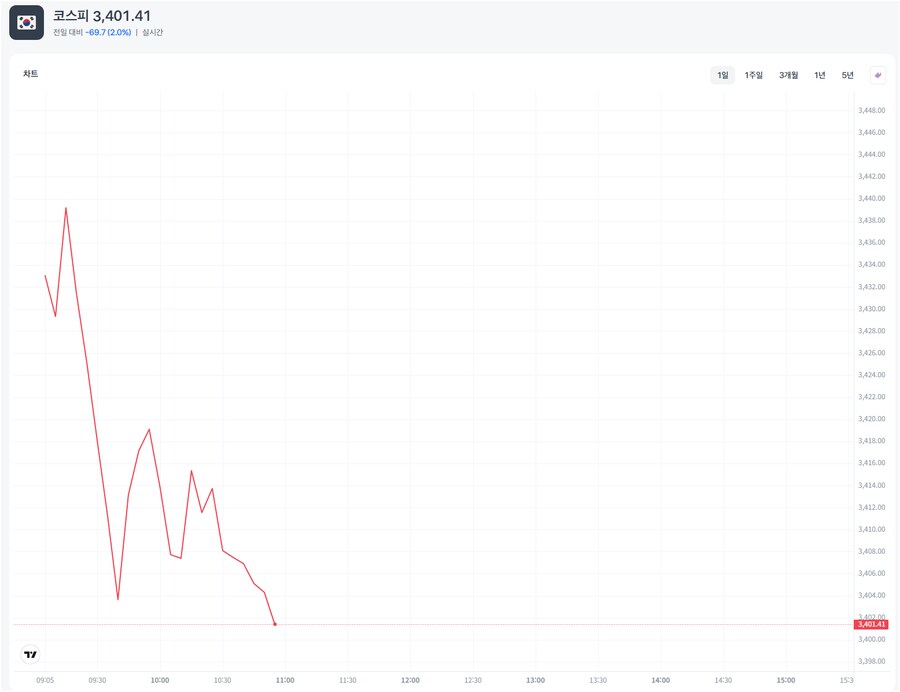Viewport: 900px width, 692px height.
Task: Switch chart to 3개월 range
Action: coord(788,75)
